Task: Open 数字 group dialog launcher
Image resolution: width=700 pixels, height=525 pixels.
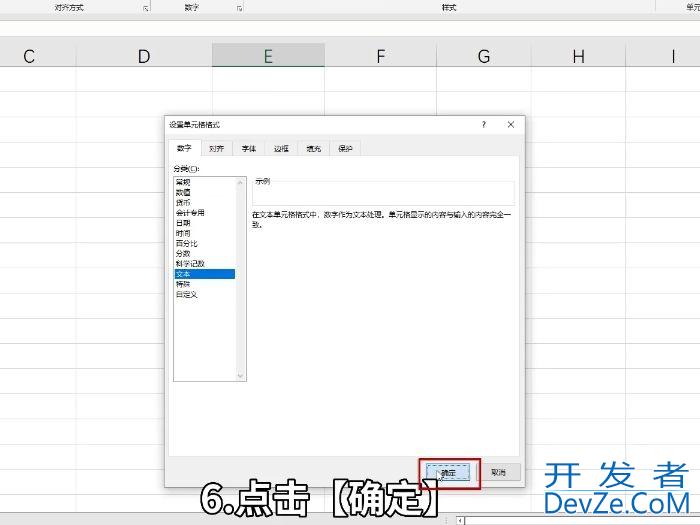Action: coord(240,8)
